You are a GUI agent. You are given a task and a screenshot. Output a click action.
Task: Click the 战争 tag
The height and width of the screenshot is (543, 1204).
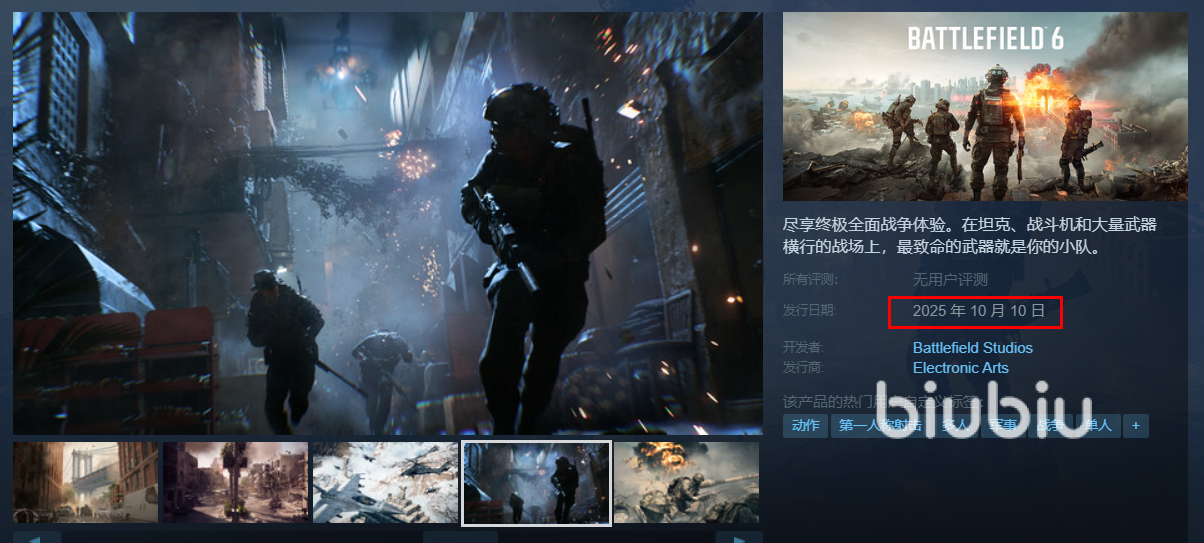click(x=1051, y=426)
